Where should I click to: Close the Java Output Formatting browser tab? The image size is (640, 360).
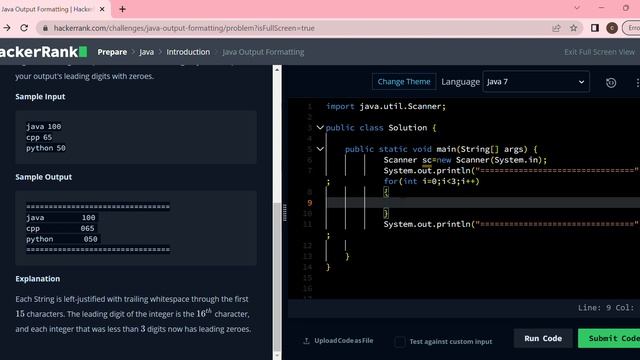[102, 9]
